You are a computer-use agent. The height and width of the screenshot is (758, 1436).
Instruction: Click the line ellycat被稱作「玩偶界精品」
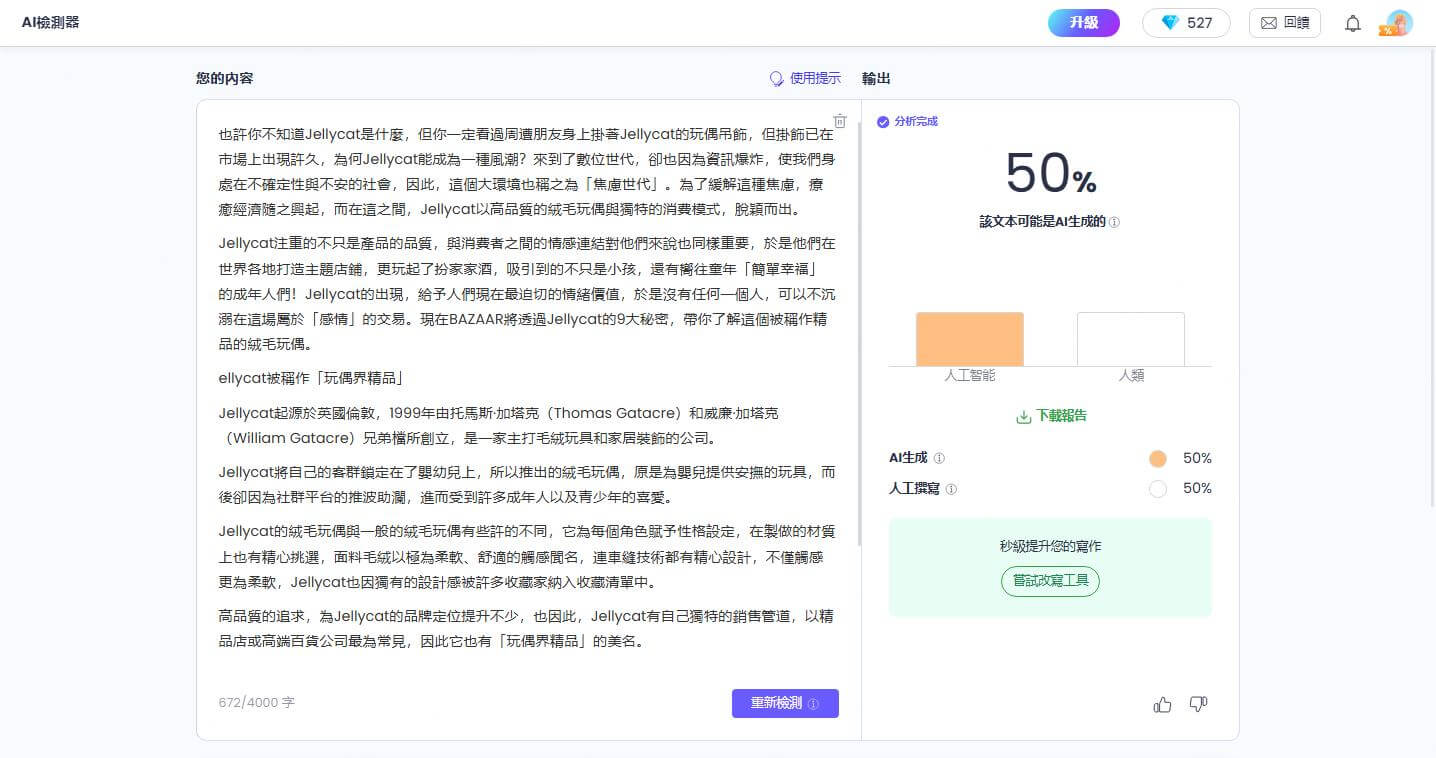point(310,378)
